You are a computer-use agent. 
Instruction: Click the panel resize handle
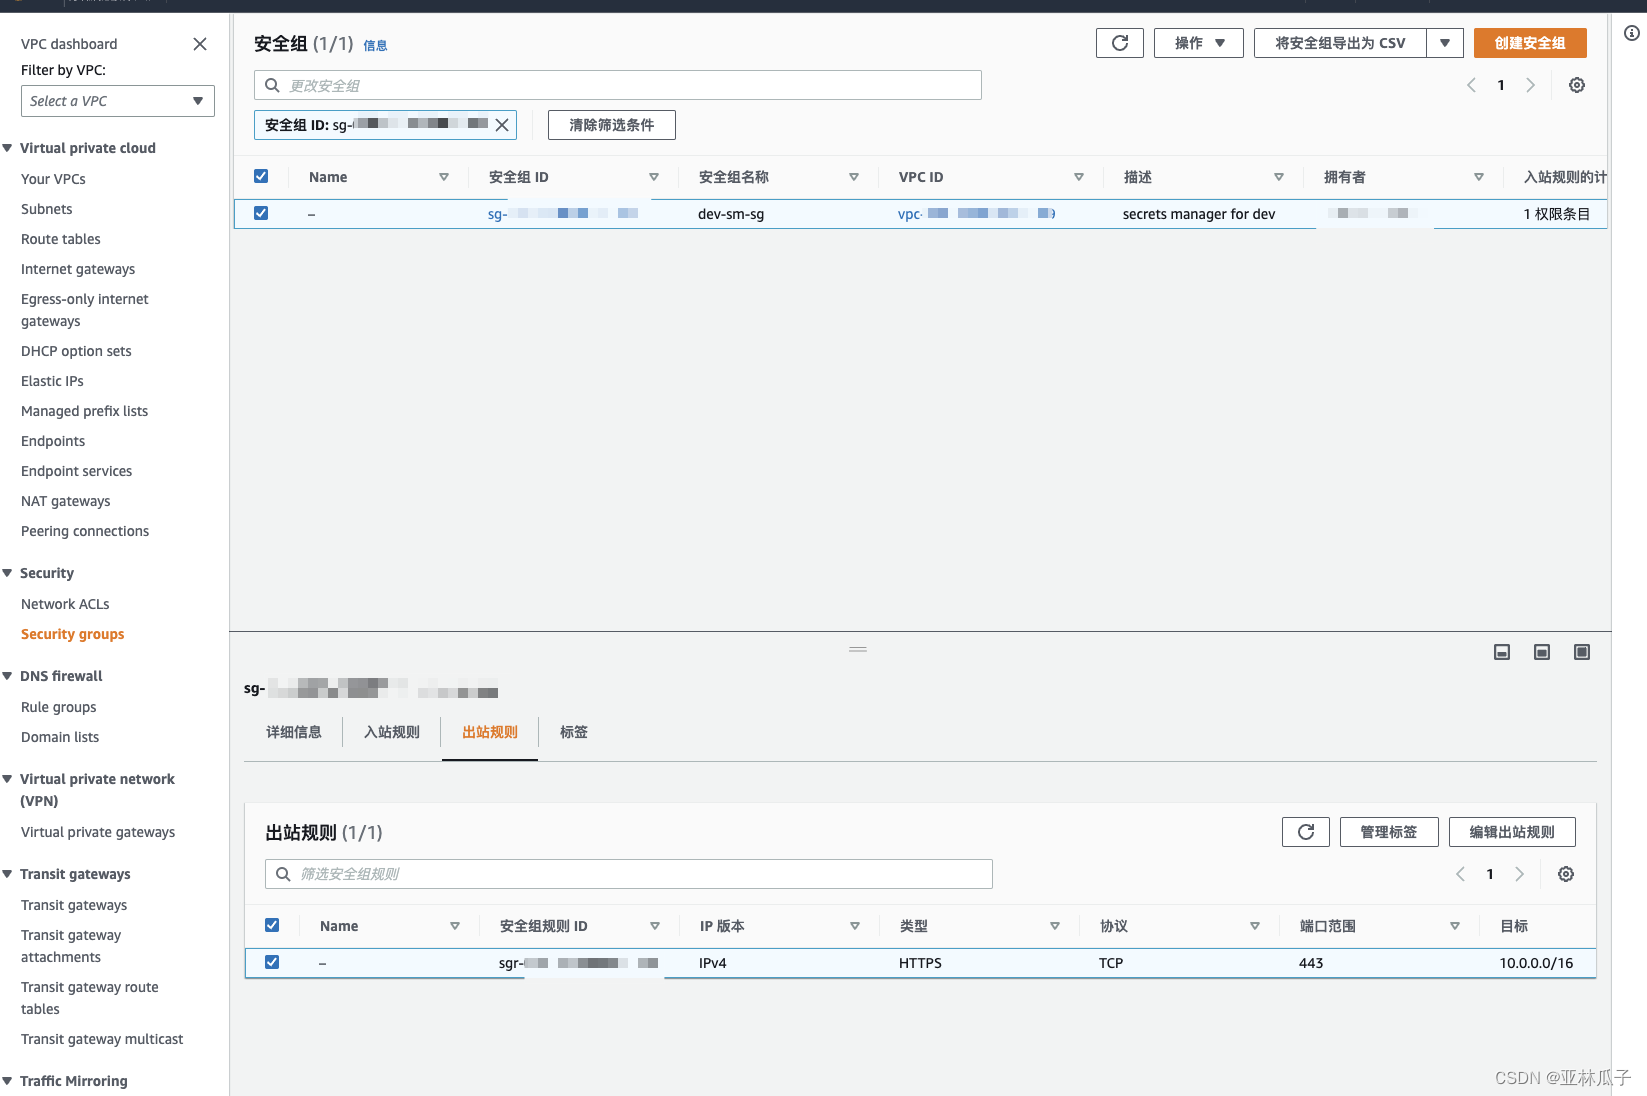pyautogui.click(x=858, y=649)
